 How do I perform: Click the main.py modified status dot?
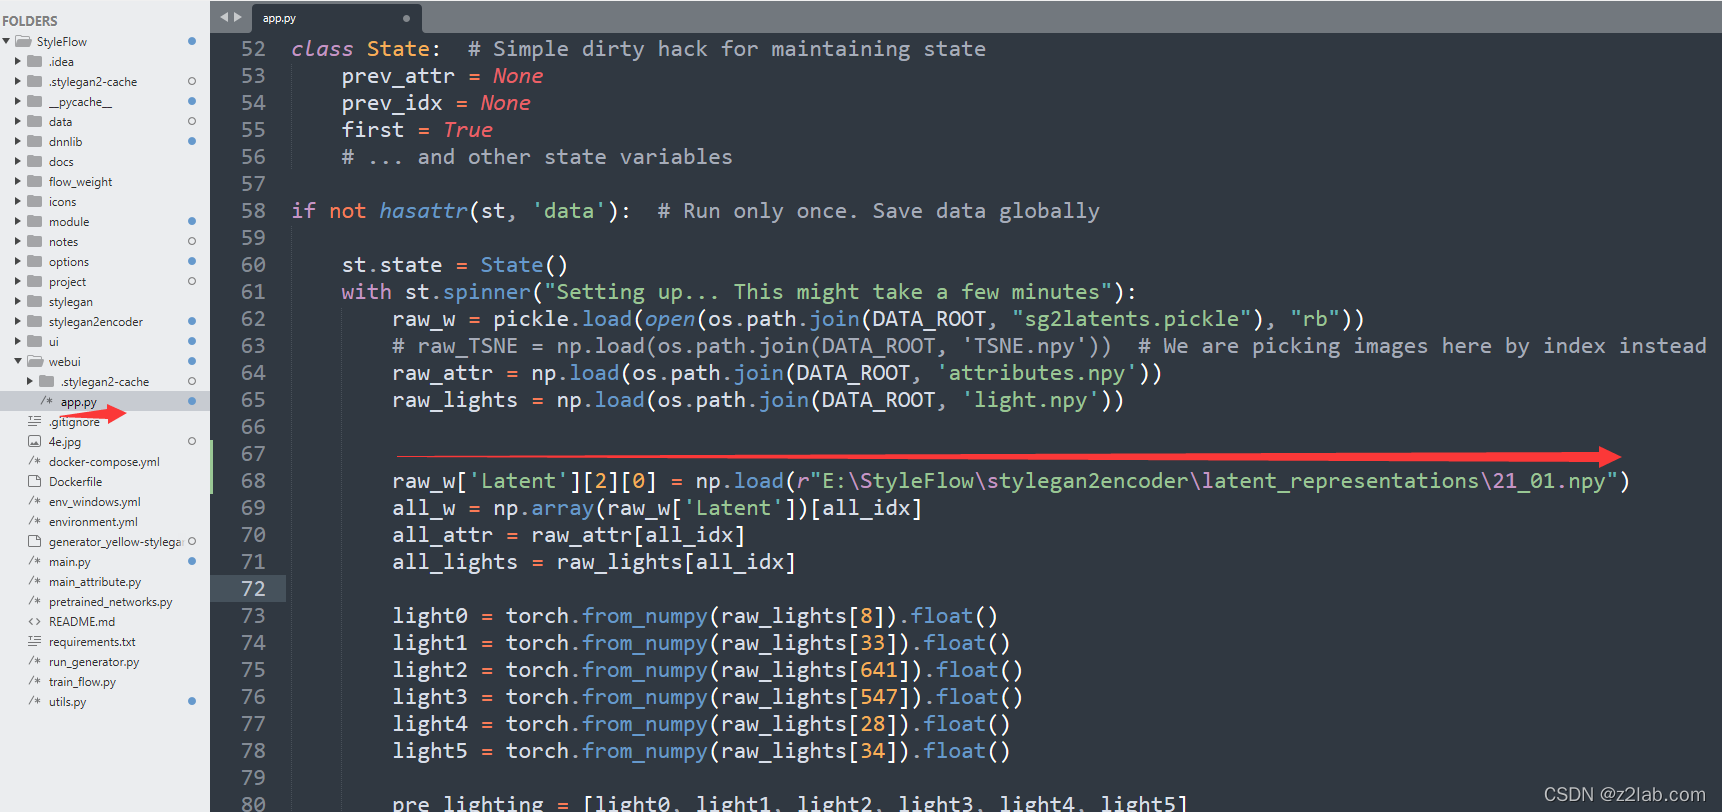click(192, 561)
